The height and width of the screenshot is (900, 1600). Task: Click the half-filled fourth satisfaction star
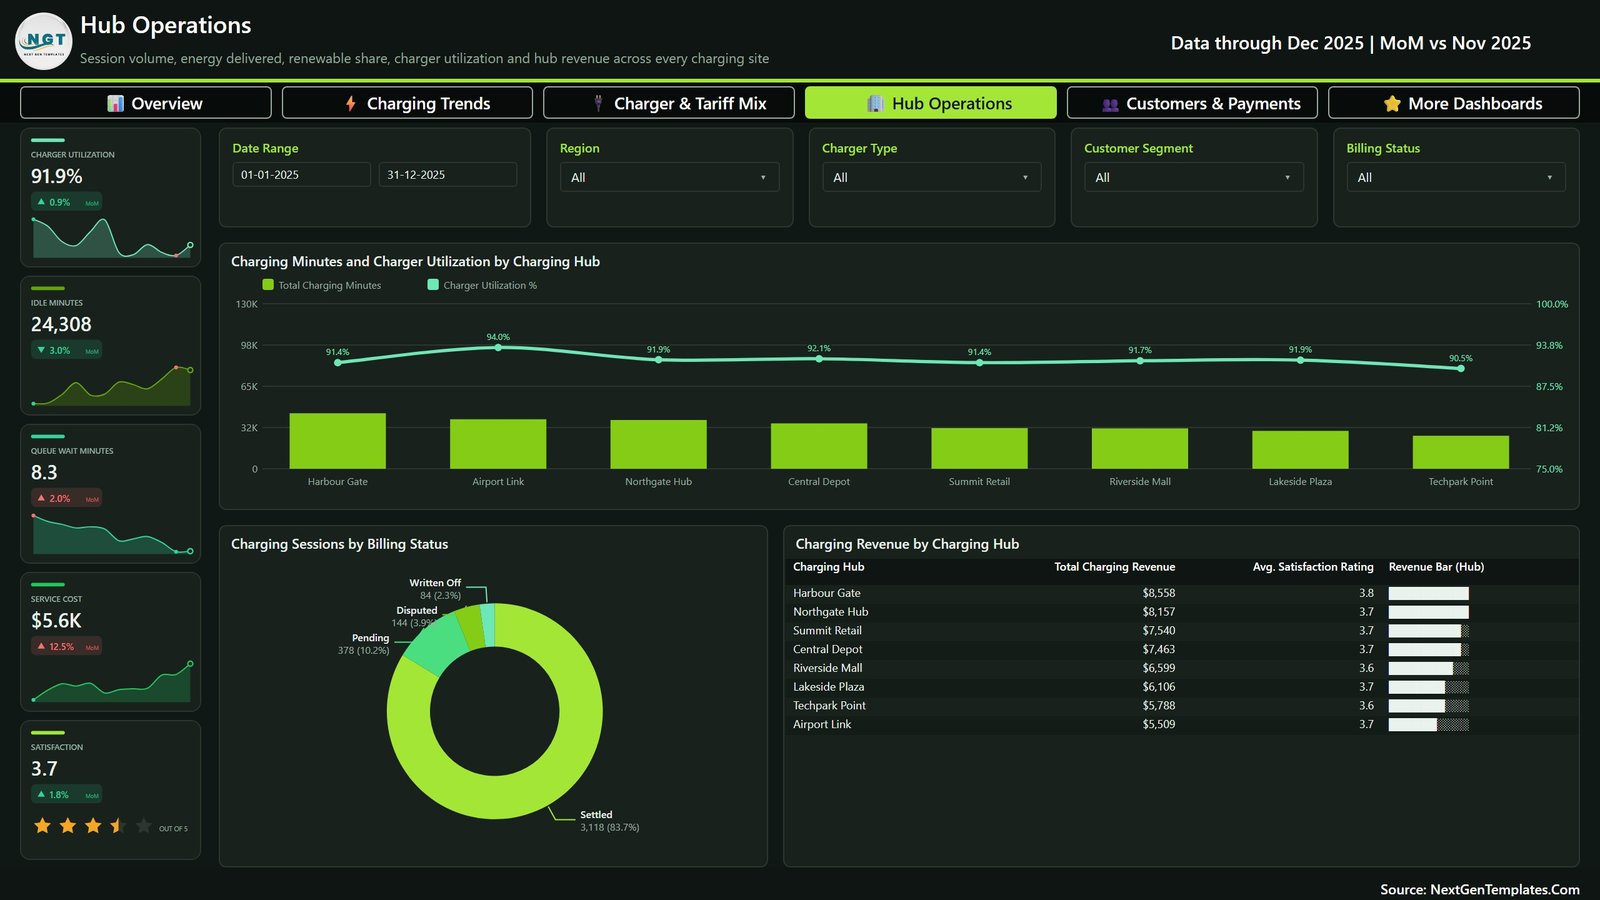coord(118,825)
